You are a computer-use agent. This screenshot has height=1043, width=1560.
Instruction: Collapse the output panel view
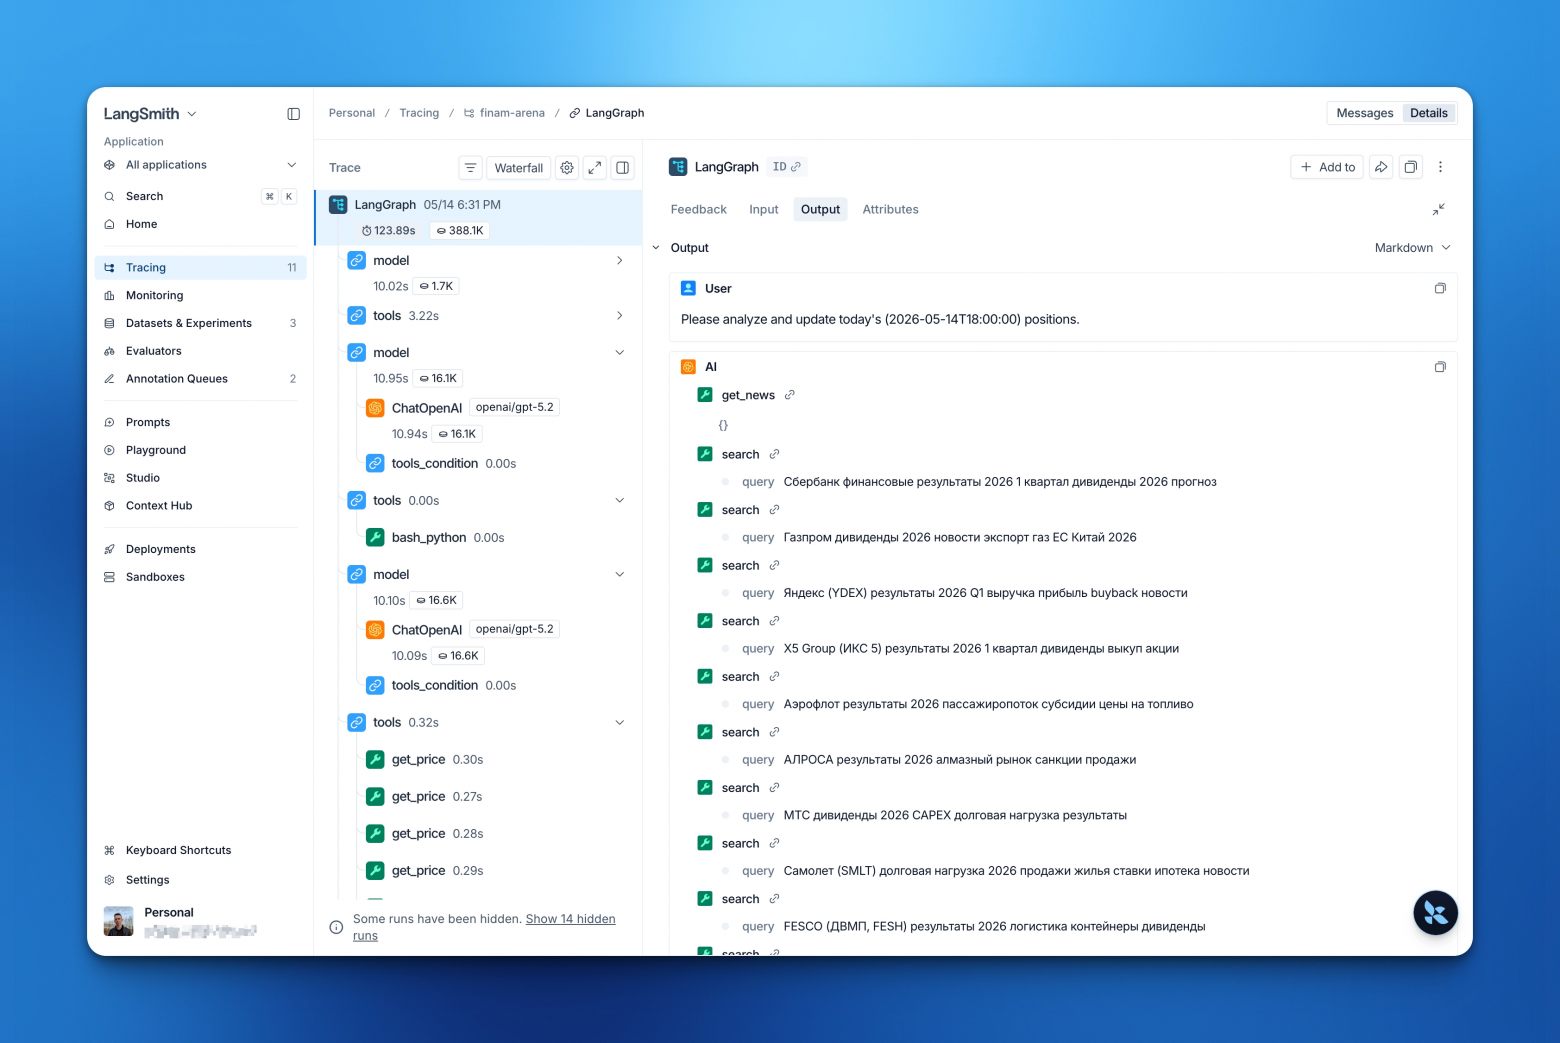[1438, 209]
